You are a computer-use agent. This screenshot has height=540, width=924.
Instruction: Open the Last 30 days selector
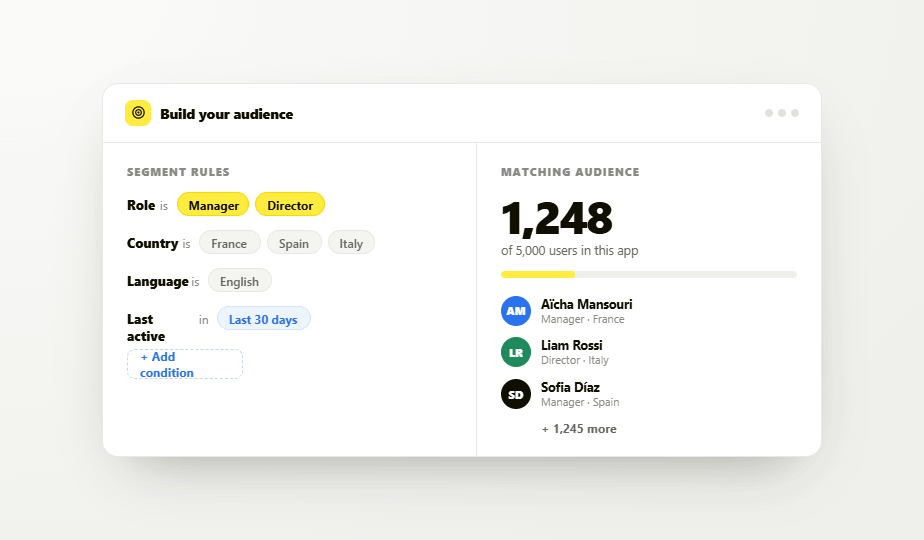263,319
